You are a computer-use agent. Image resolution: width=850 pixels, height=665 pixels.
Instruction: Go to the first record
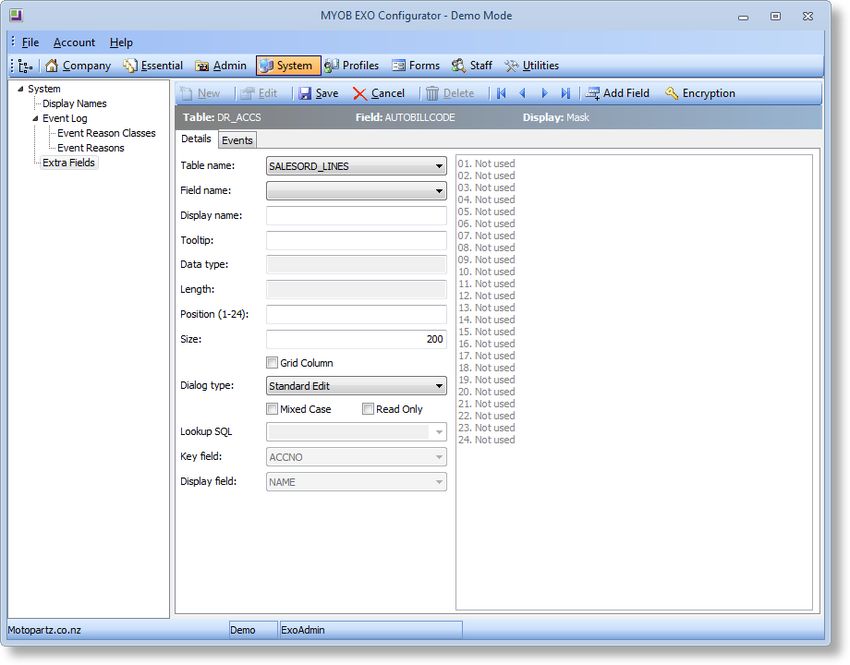501,93
